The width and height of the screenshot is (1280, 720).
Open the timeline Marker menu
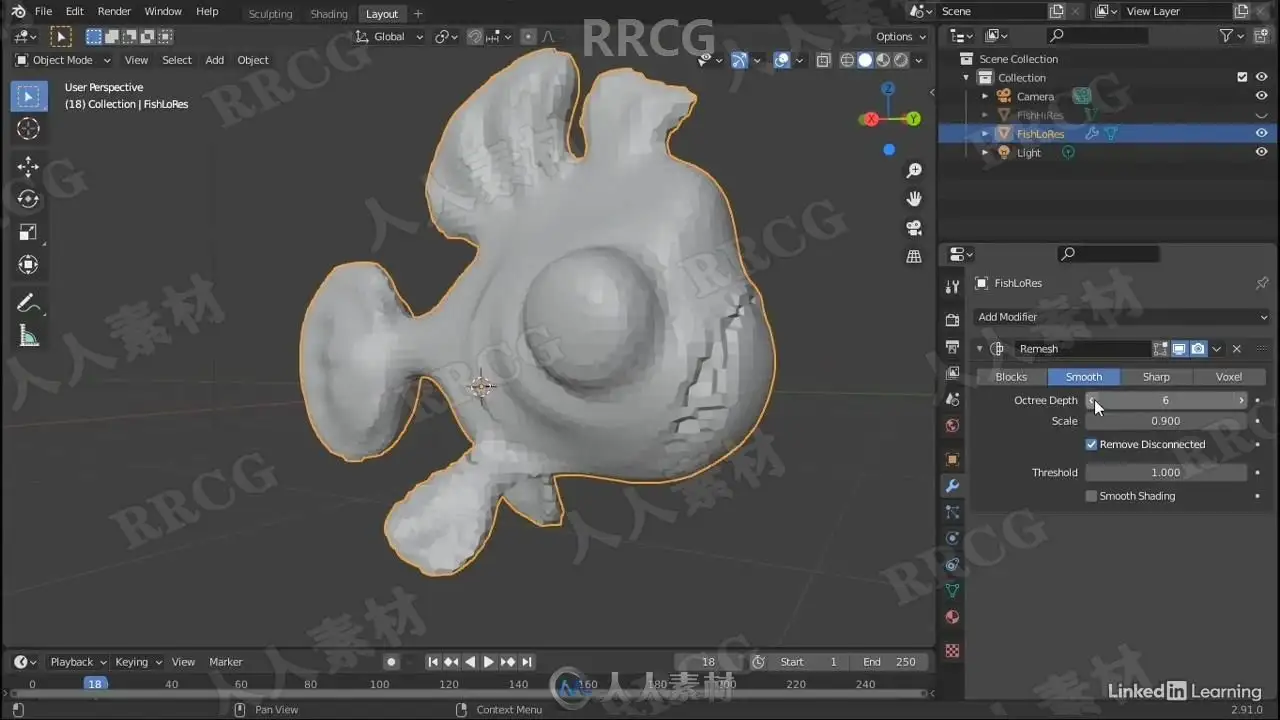226,662
